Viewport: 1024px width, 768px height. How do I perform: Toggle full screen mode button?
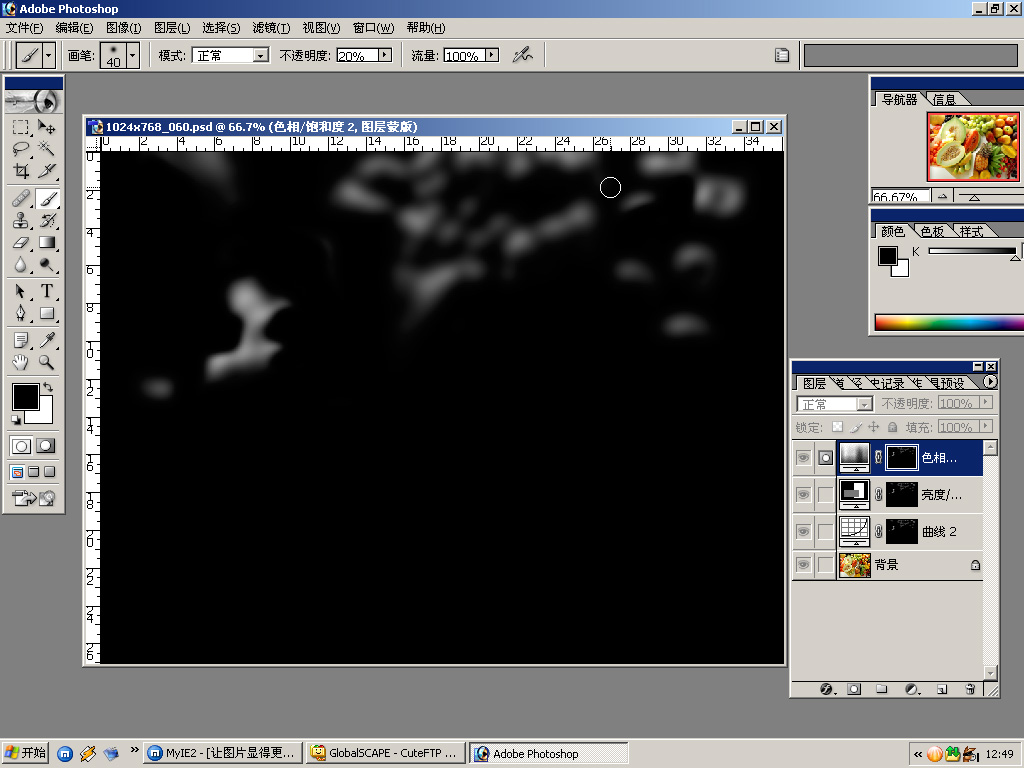[x=50, y=472]
